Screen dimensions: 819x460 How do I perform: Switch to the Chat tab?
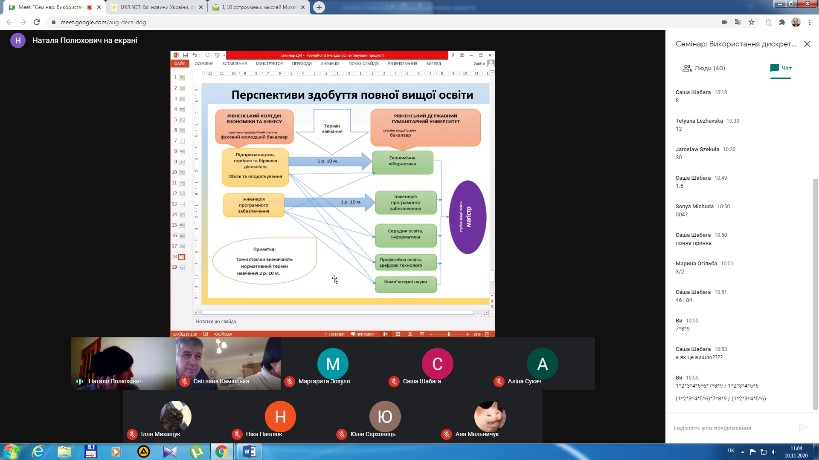point(780,68)
